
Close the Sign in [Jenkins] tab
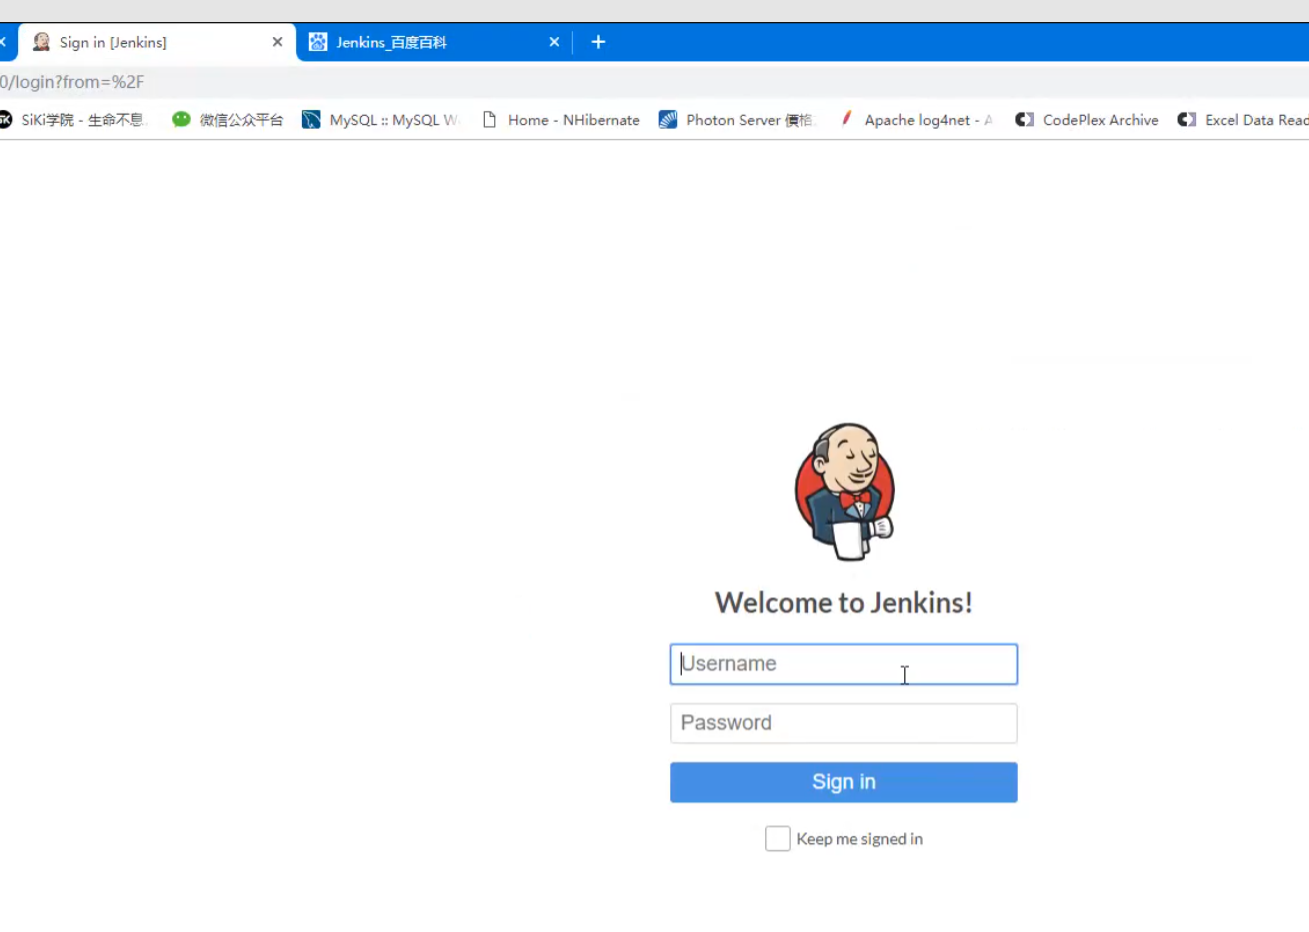tap(277, 42)
